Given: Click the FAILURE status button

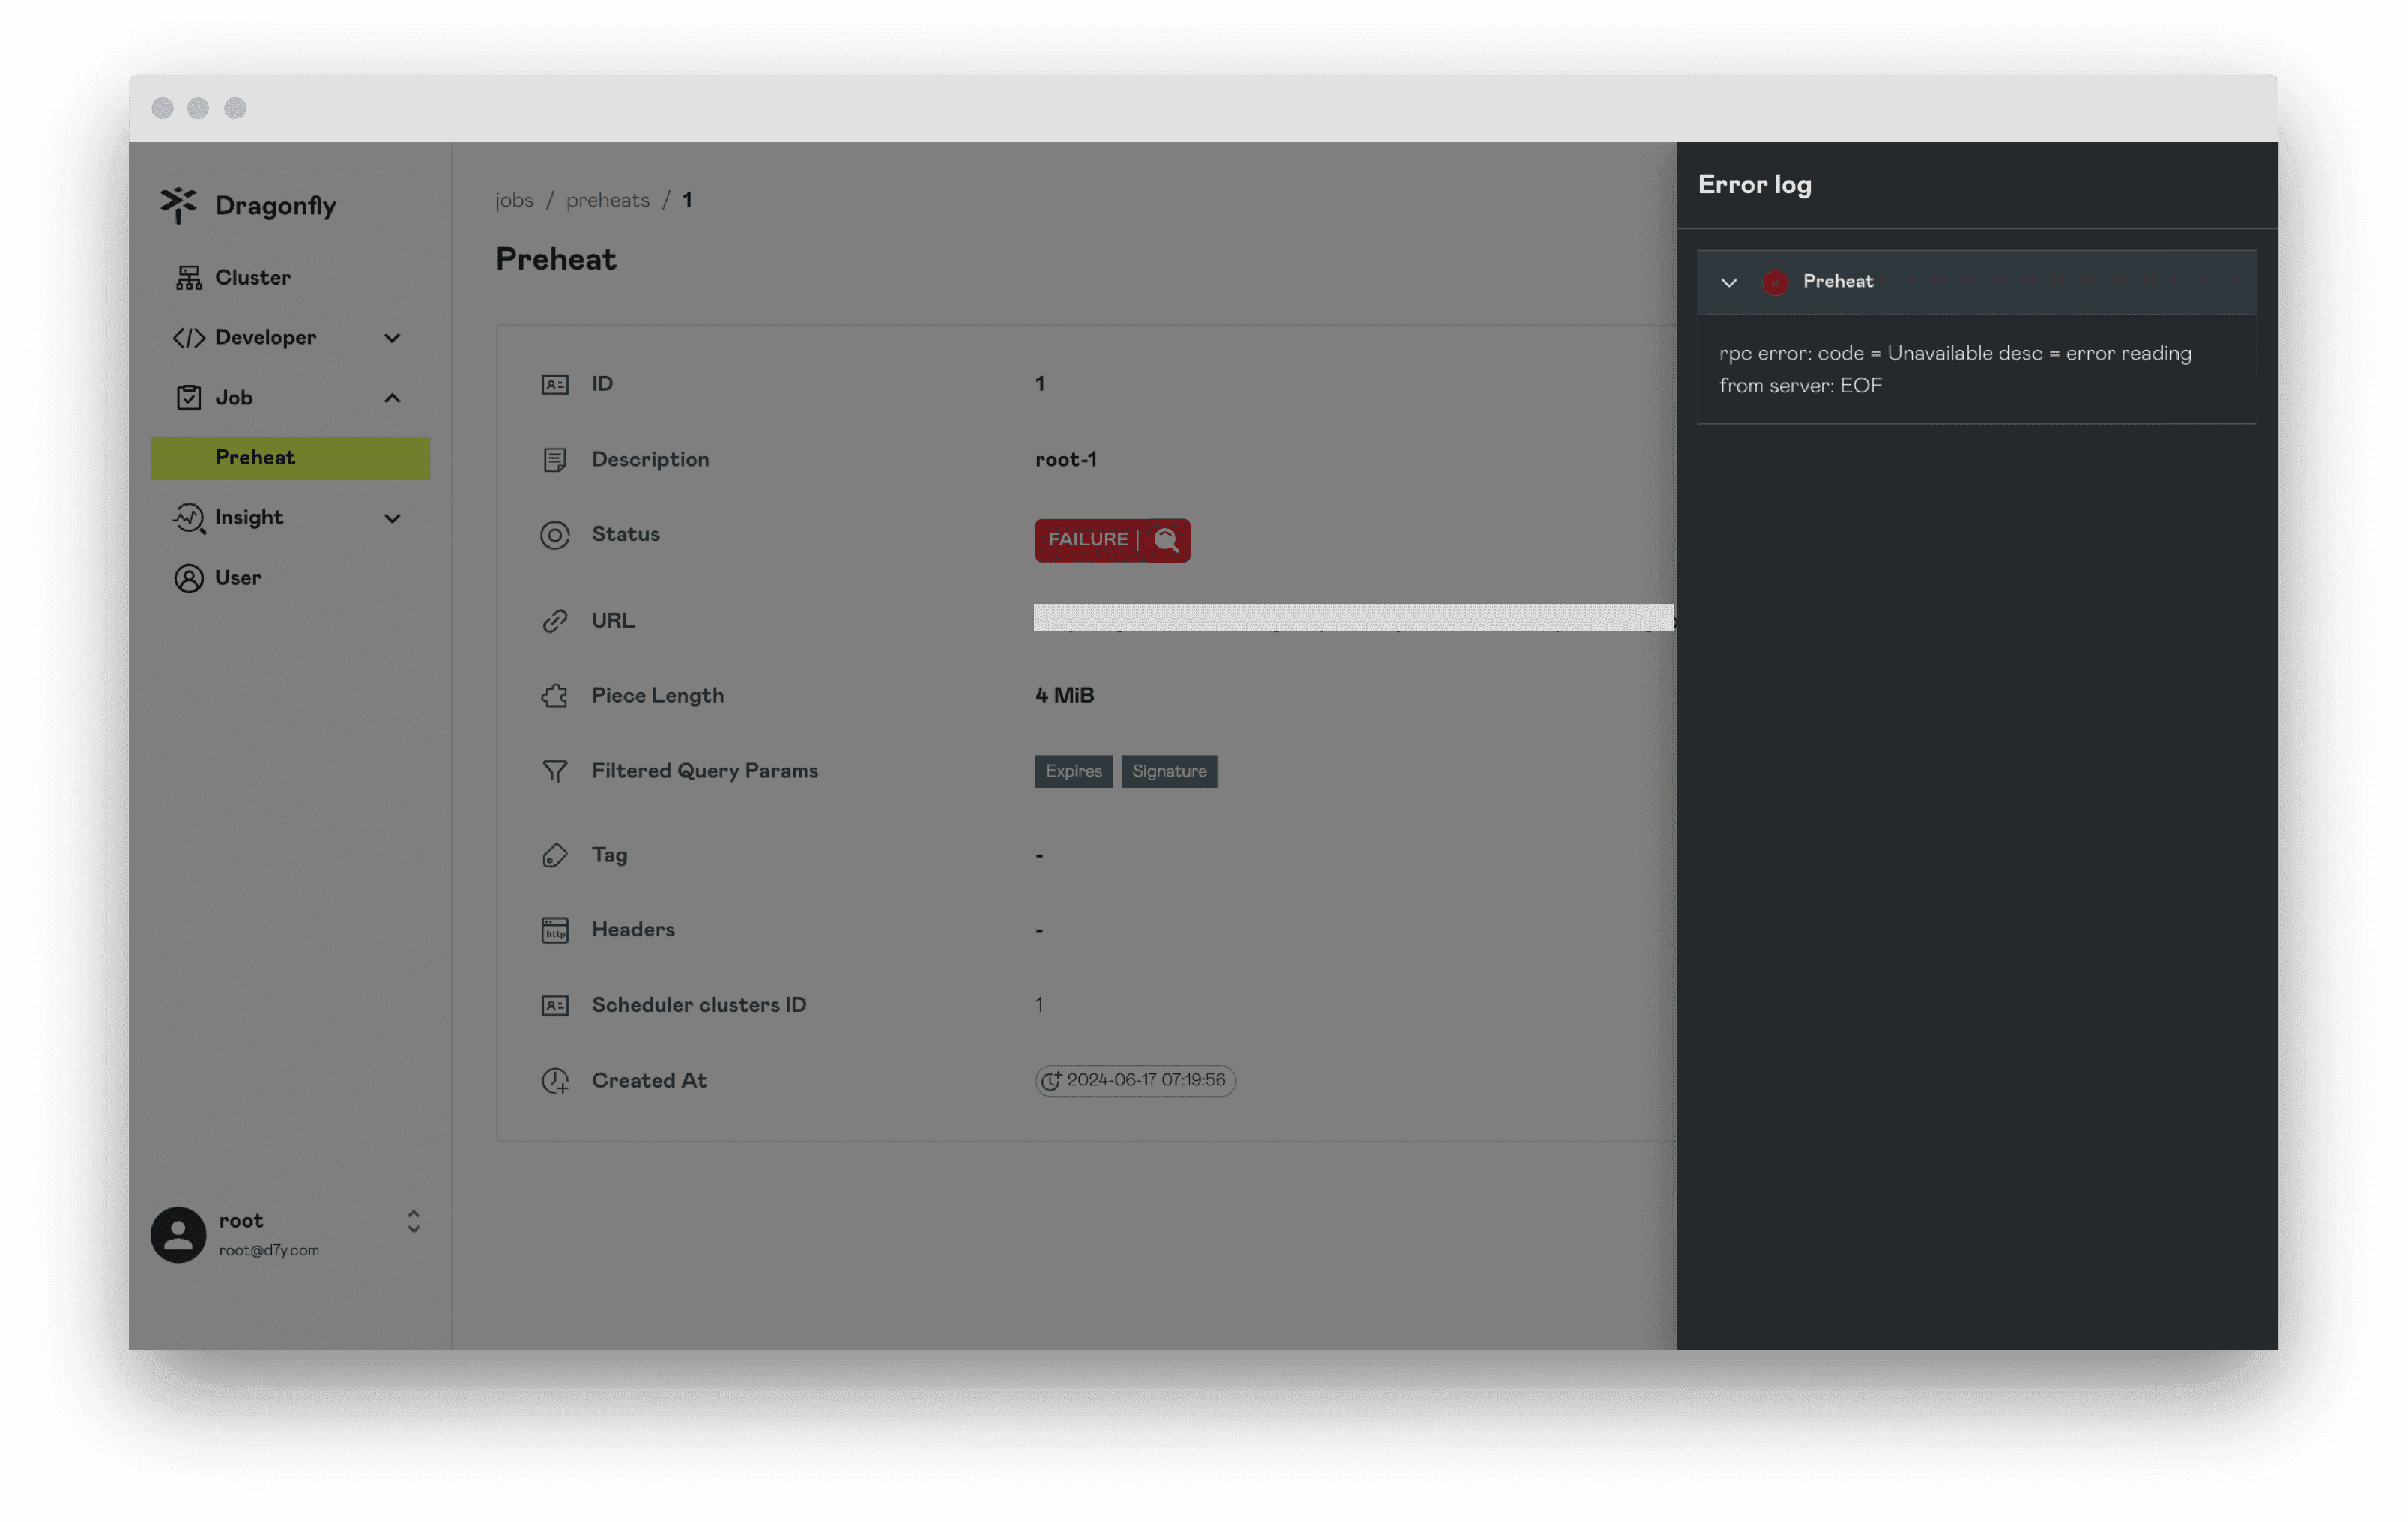Looking at the screenshot, I should (x=1112, y=539).
